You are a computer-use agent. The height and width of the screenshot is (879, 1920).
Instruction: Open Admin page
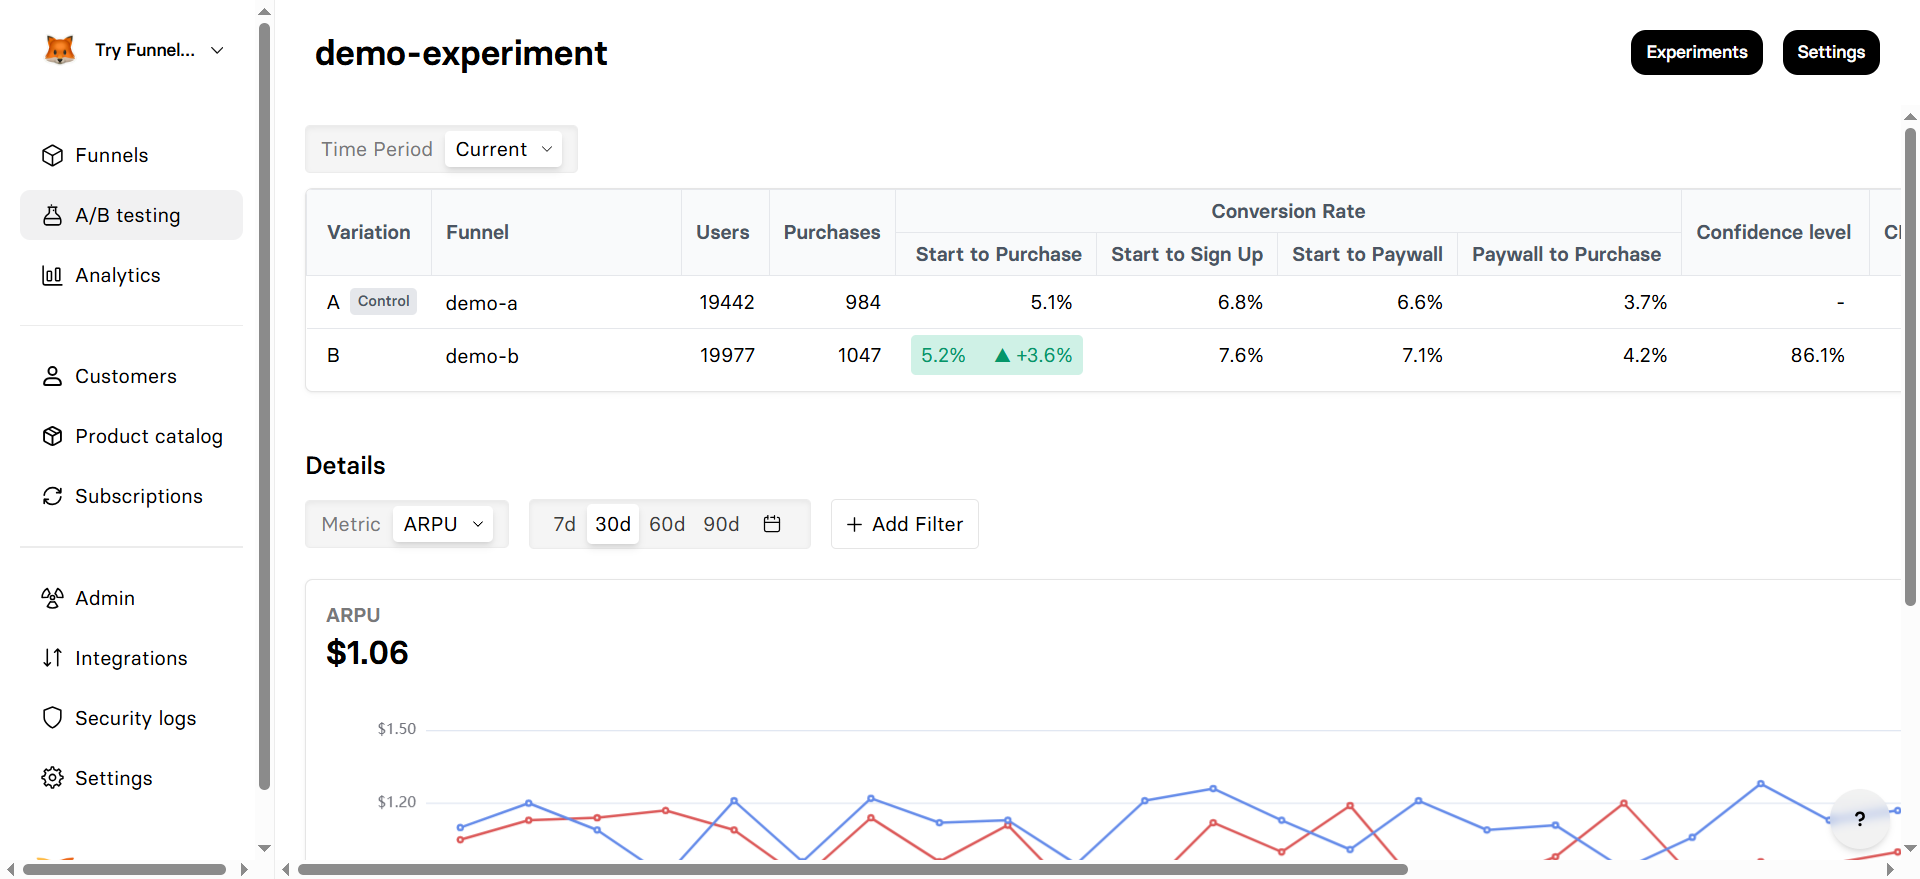[x=131, y=598]
